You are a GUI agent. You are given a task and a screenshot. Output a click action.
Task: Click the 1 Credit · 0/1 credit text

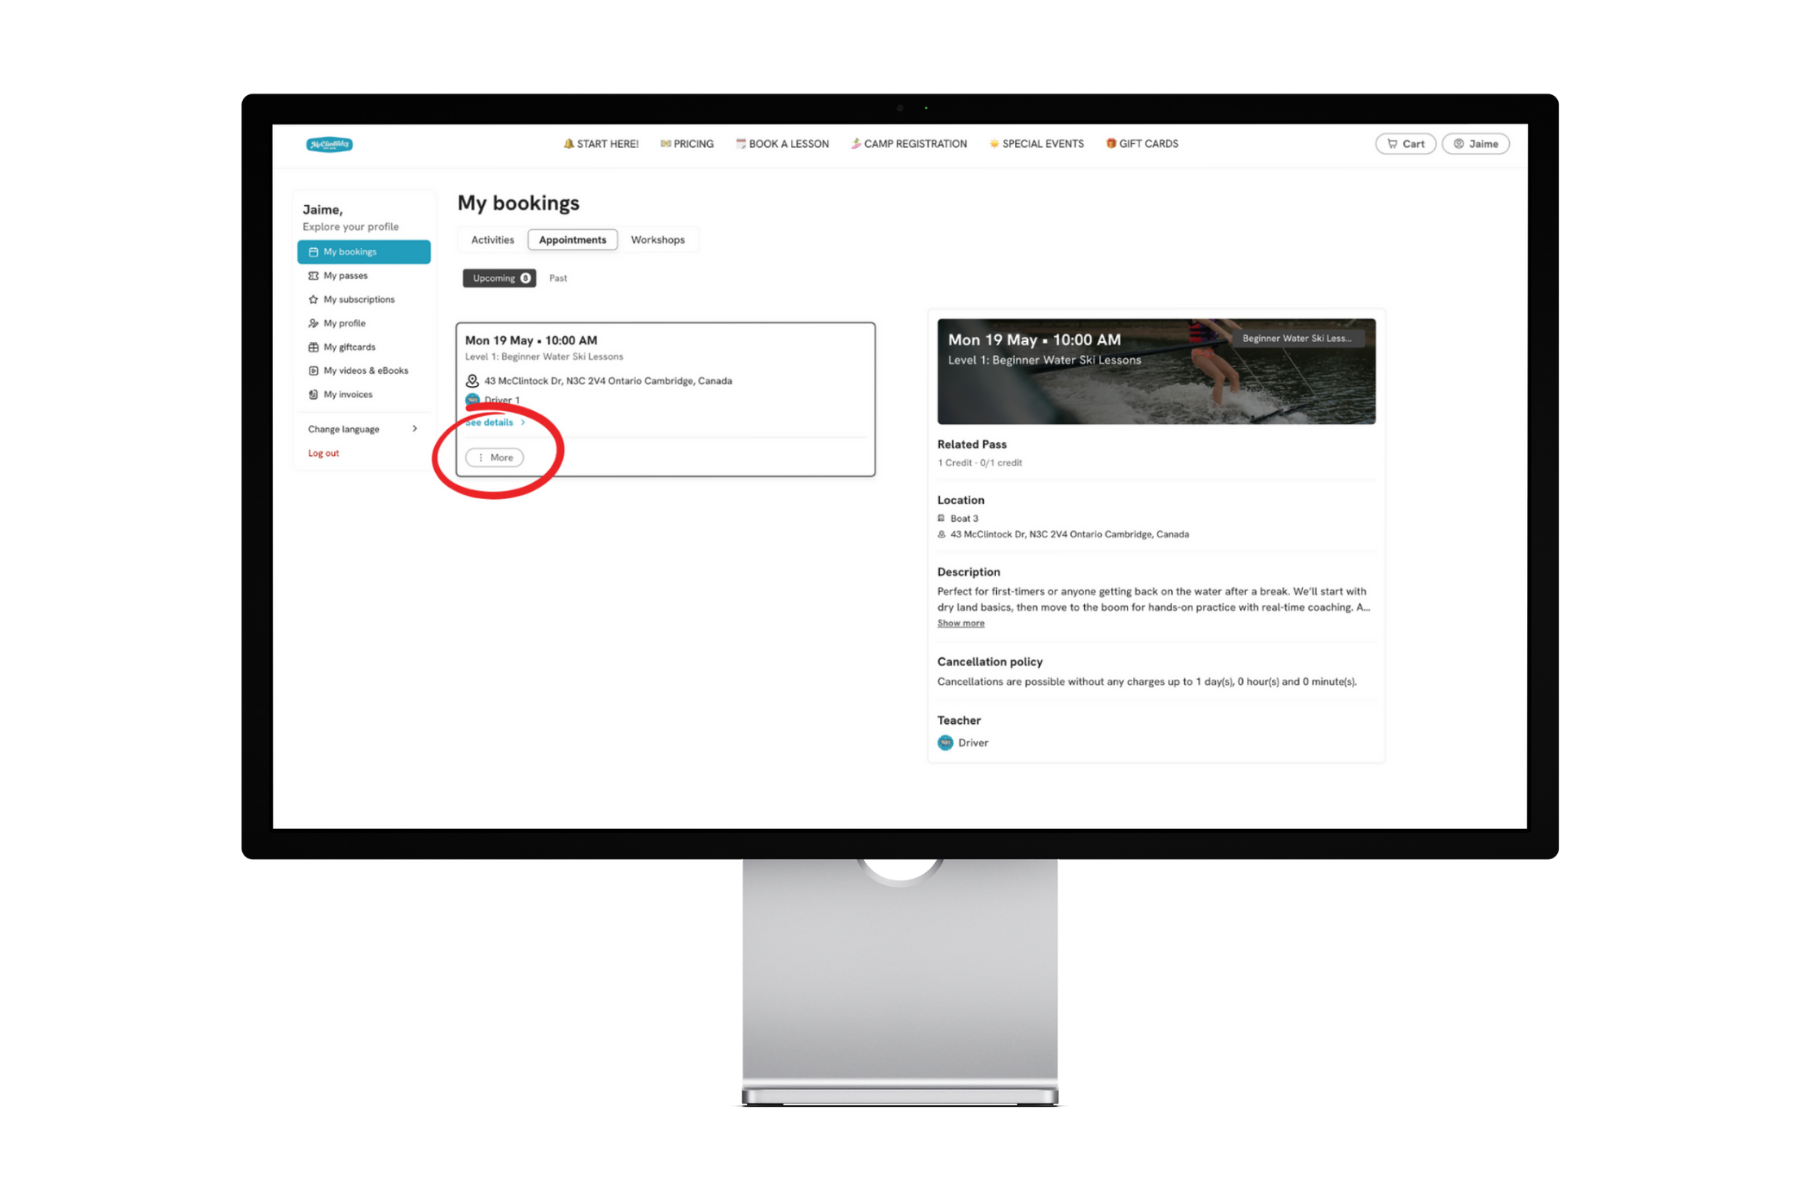[979, 463]
